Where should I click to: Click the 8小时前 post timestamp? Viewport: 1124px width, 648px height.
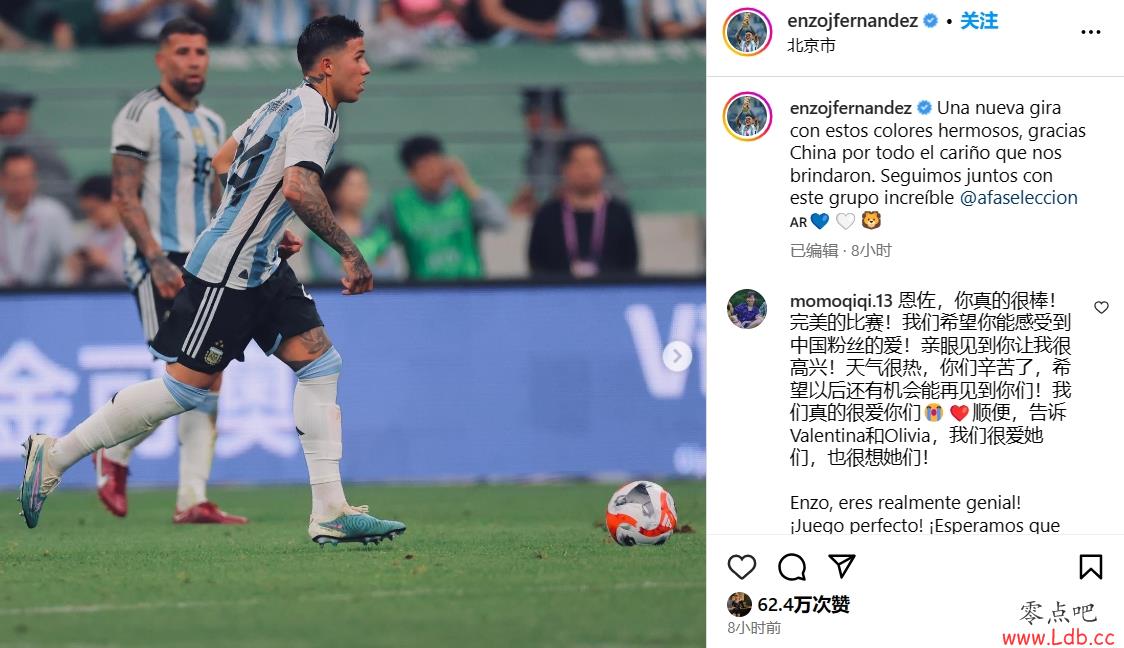(x=753, y=628)
